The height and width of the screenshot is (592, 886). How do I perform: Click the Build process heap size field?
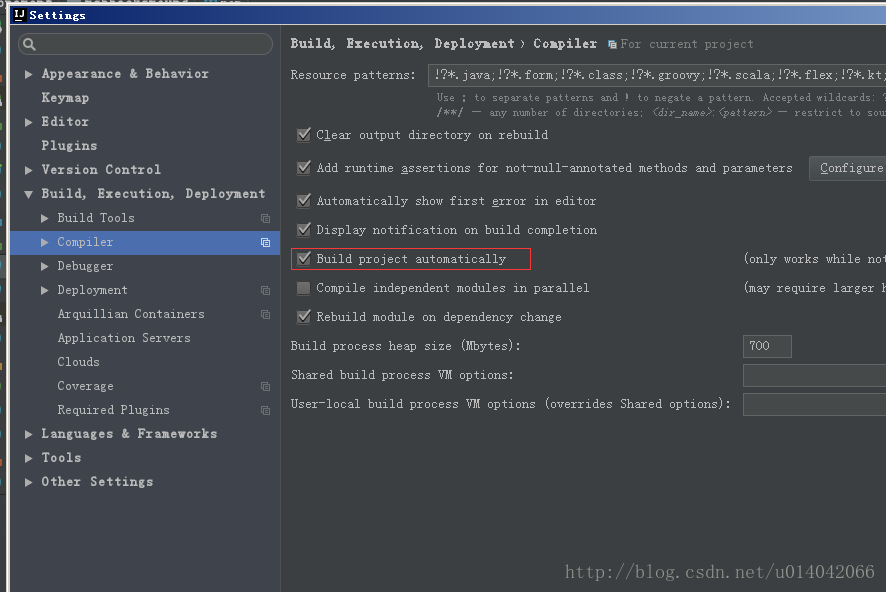point(767,346)
